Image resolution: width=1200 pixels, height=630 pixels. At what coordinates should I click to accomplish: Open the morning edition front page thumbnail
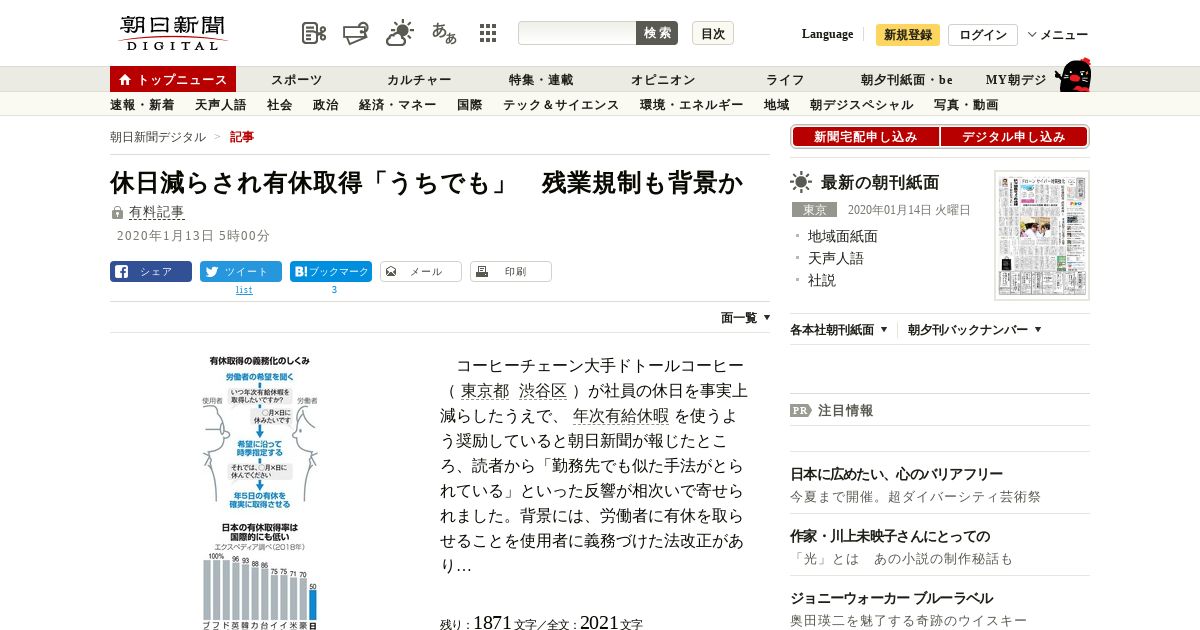coord(1042,235)
